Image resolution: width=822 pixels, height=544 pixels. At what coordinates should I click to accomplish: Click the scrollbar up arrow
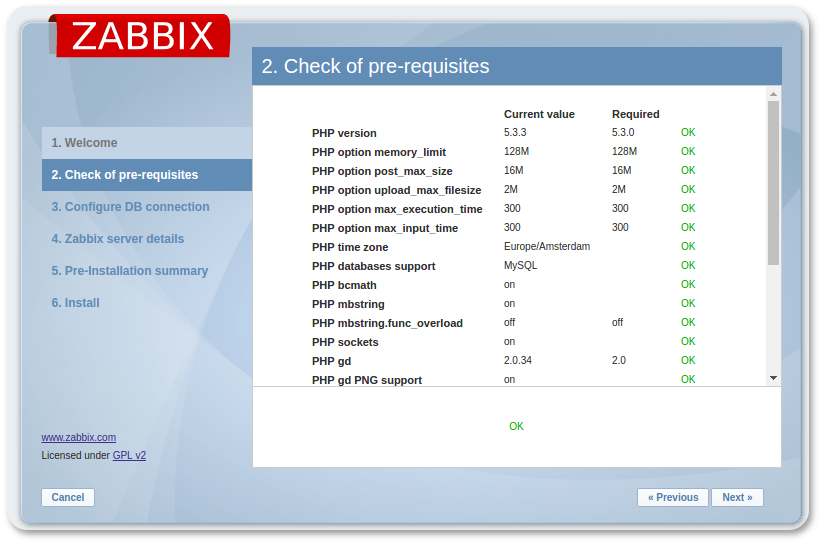click(773, 94)
